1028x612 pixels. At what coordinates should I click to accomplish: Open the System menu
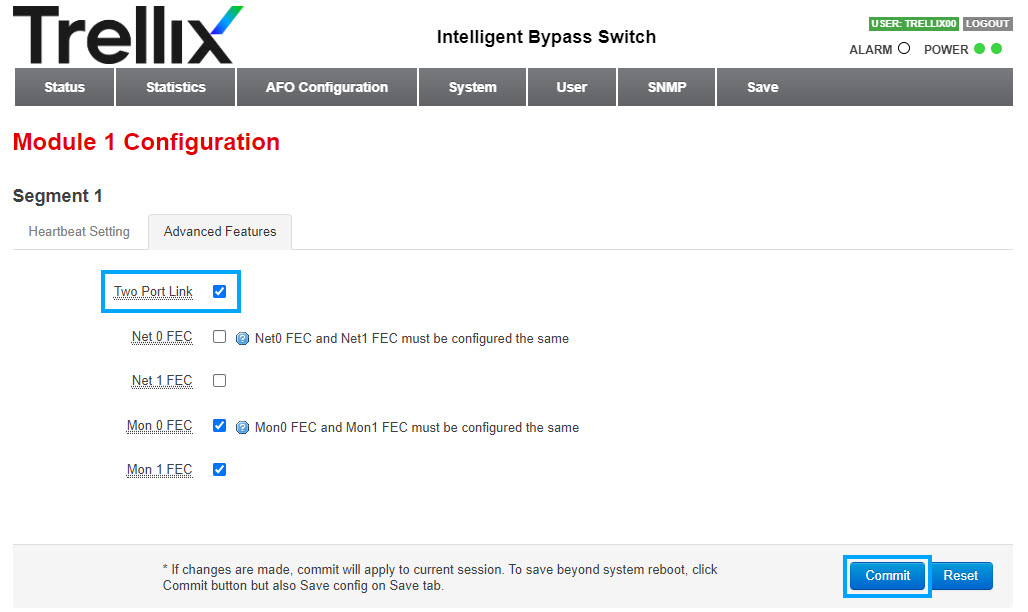pyautogui.click(x=472, y=87)
